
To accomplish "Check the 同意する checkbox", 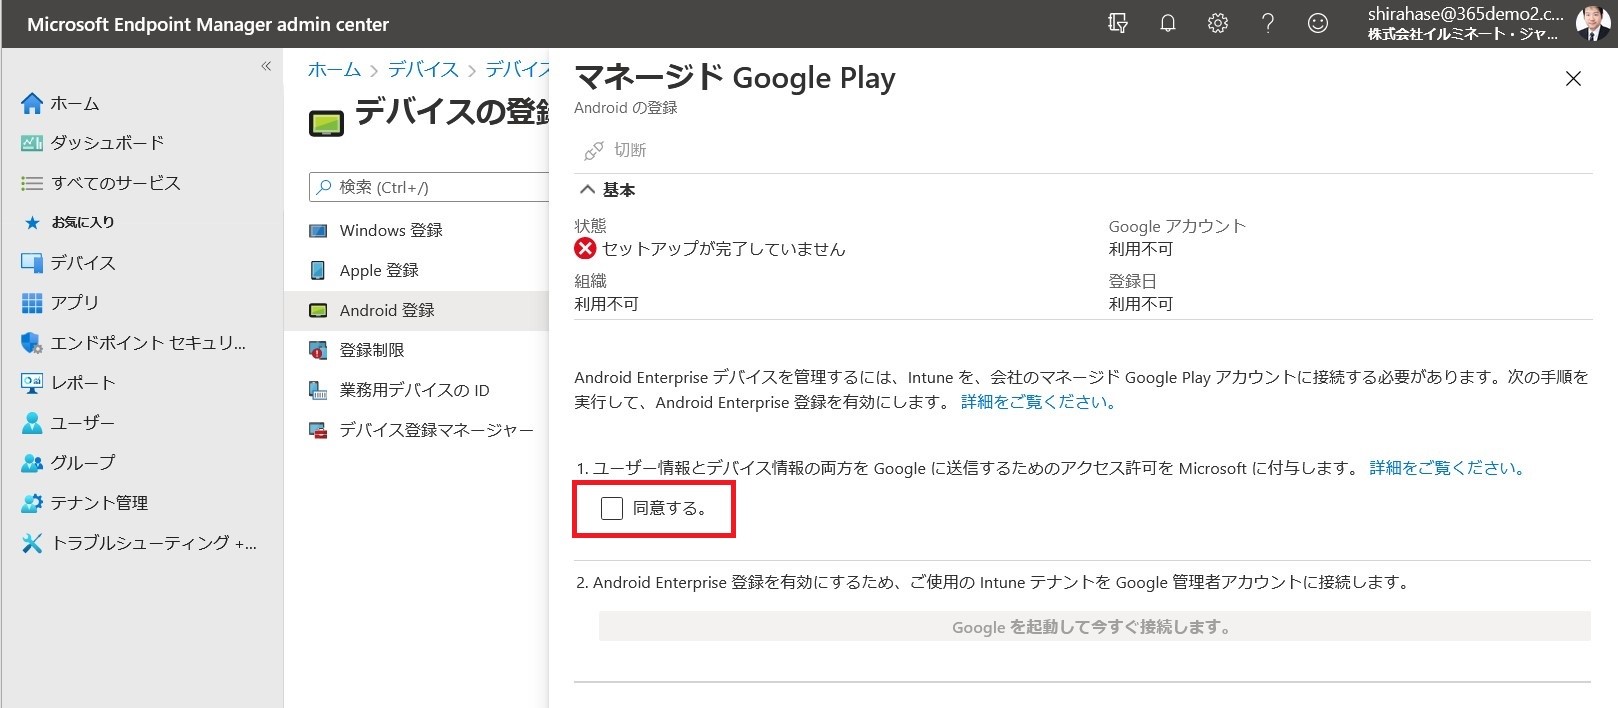I will click(612, 508).
